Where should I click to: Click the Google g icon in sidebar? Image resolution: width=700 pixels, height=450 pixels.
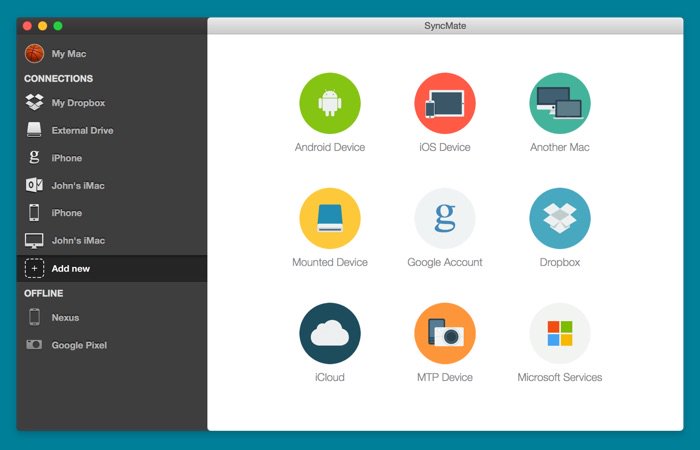(x=34, y=157)
